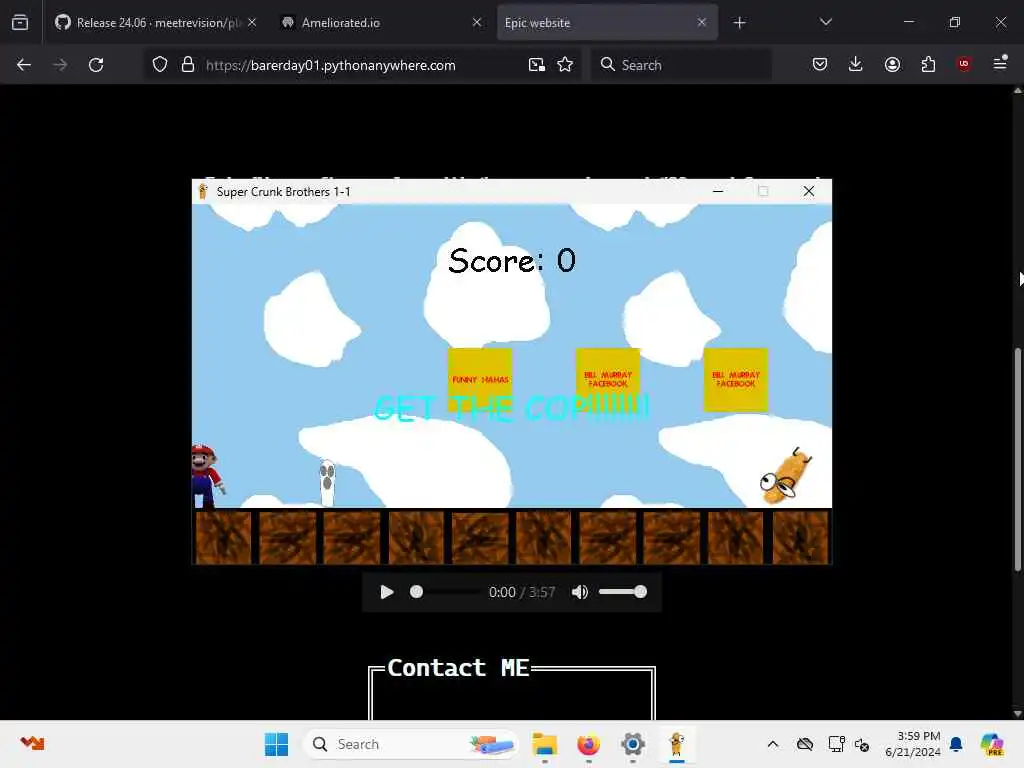
Task: Open Firefox from the taskbar
Action: [x=588, y=744]
